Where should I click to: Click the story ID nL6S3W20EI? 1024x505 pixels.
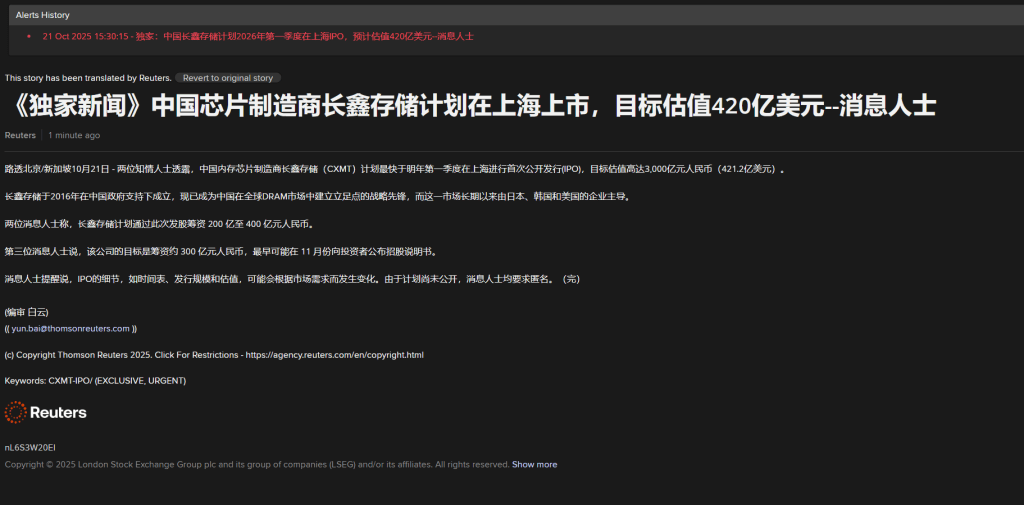click(30, 447)
